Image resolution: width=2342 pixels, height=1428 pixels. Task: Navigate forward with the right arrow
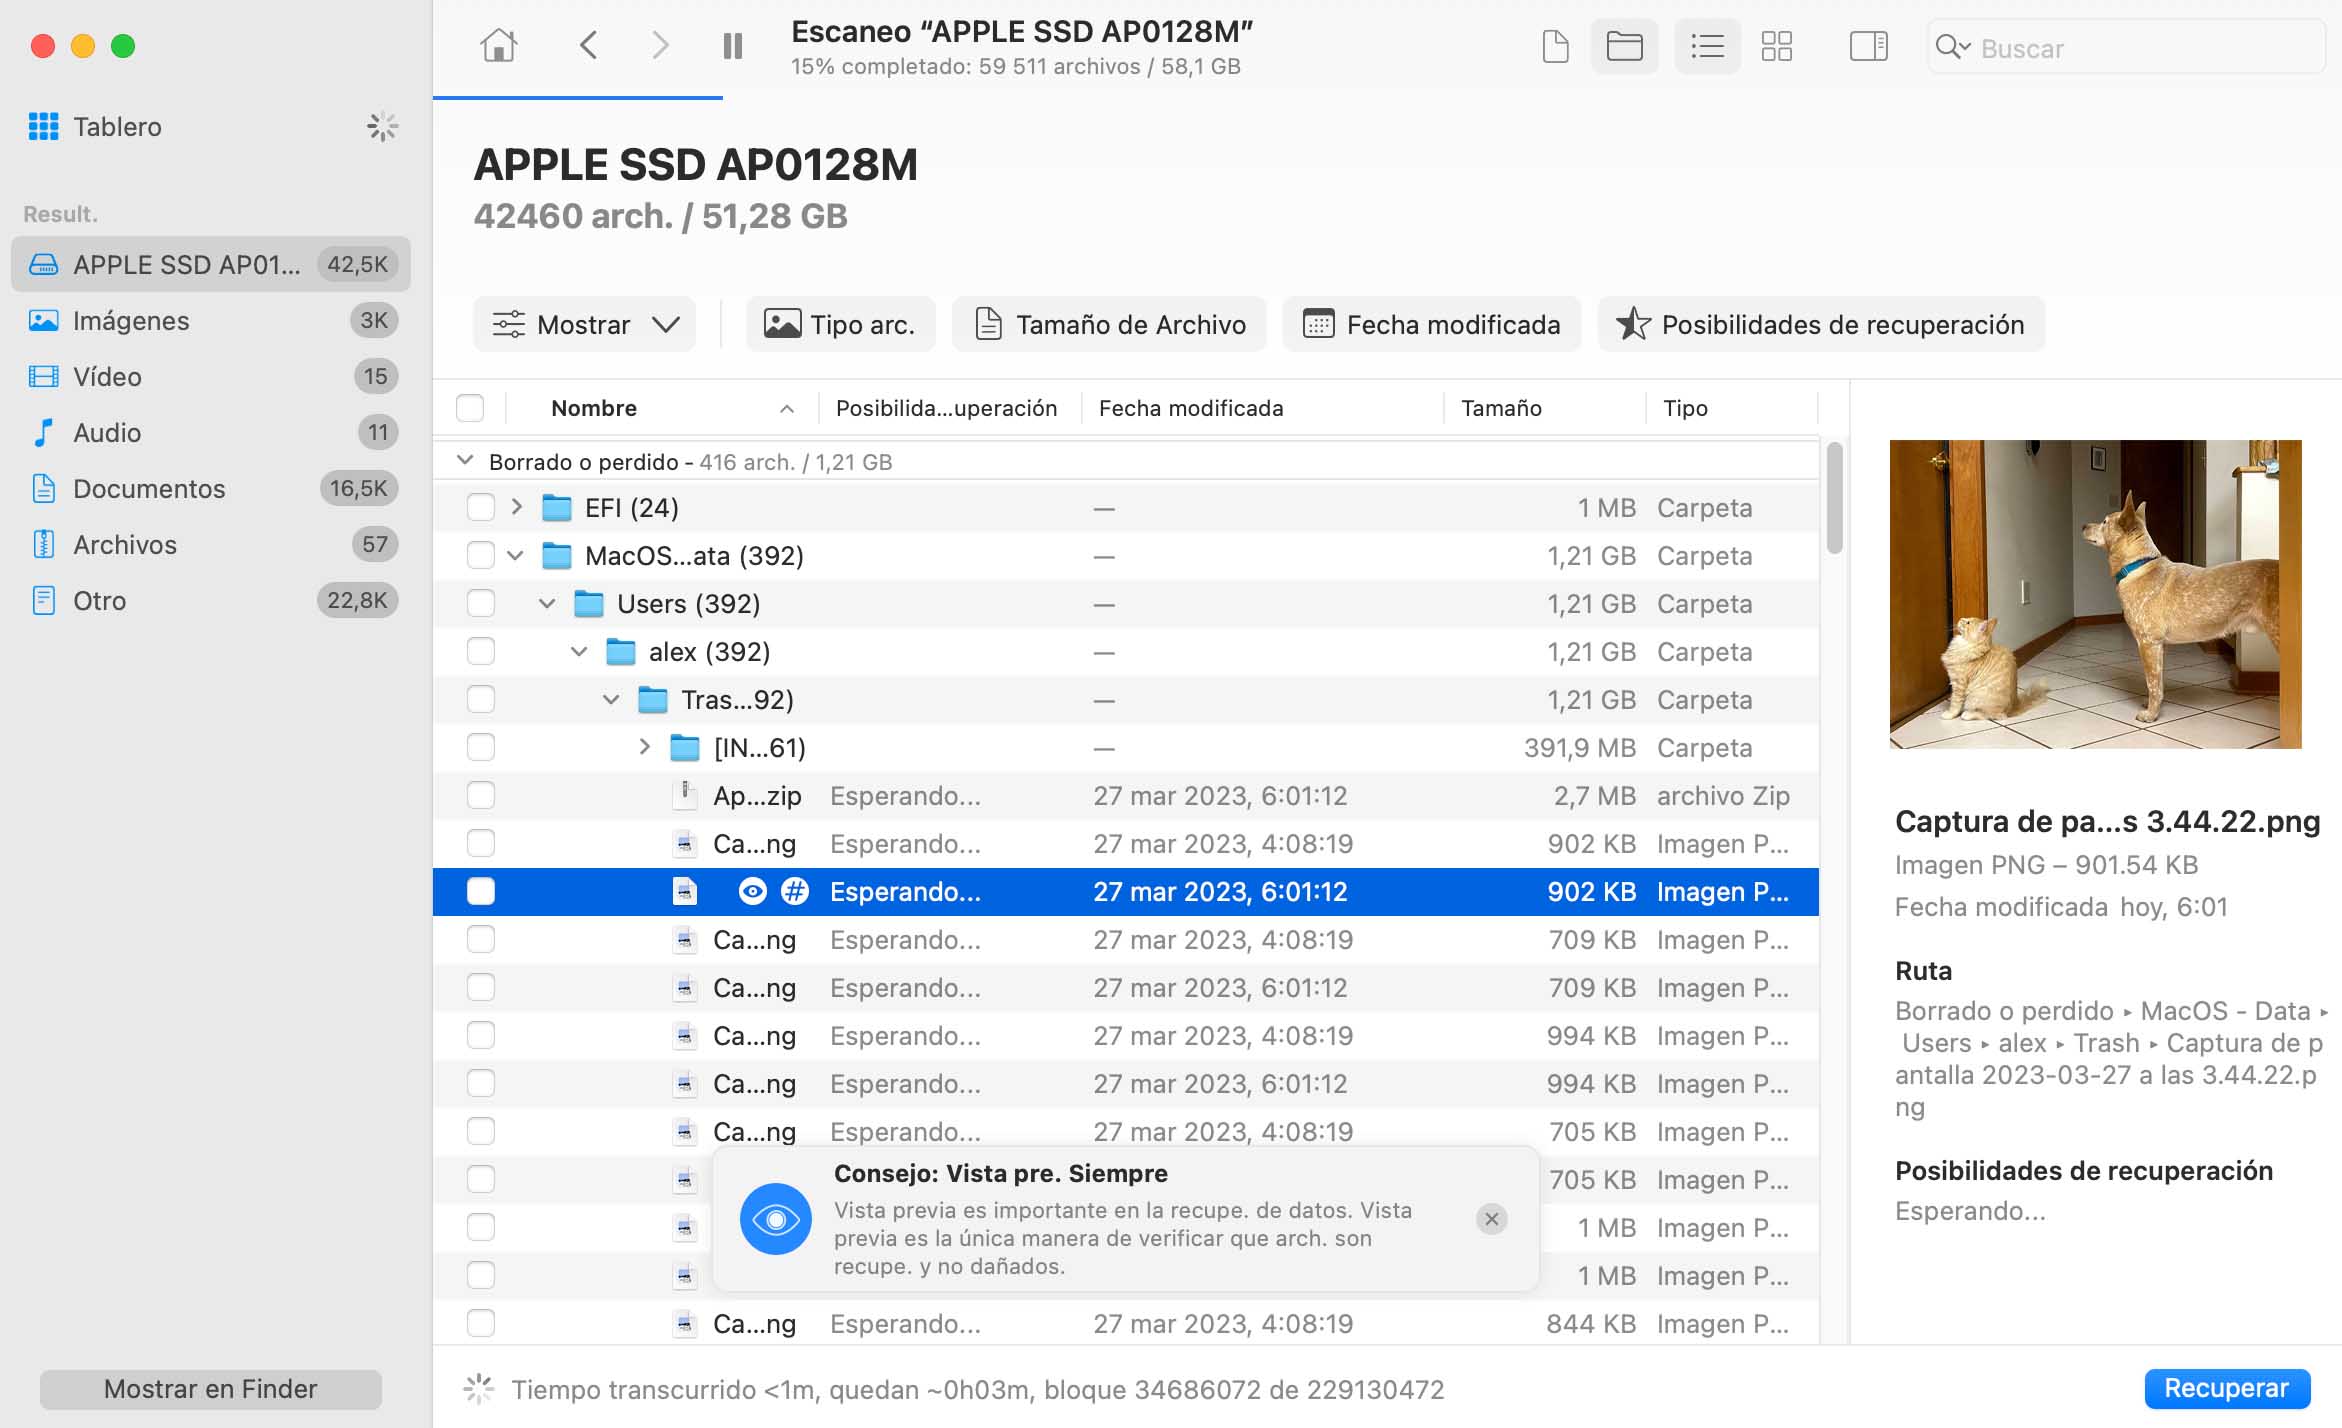click(660, 46)
